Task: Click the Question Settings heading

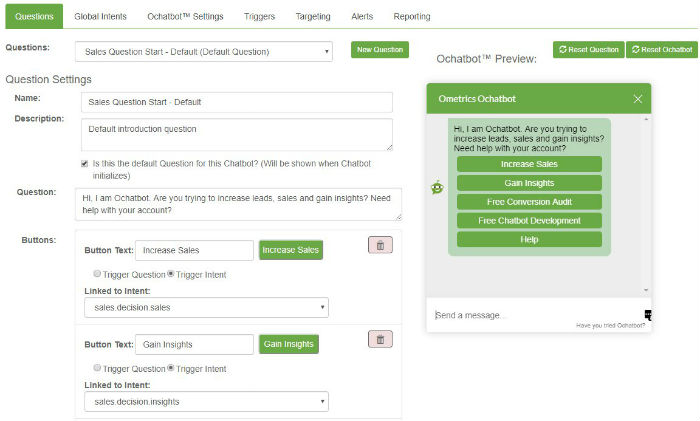Action: (48, 79)
